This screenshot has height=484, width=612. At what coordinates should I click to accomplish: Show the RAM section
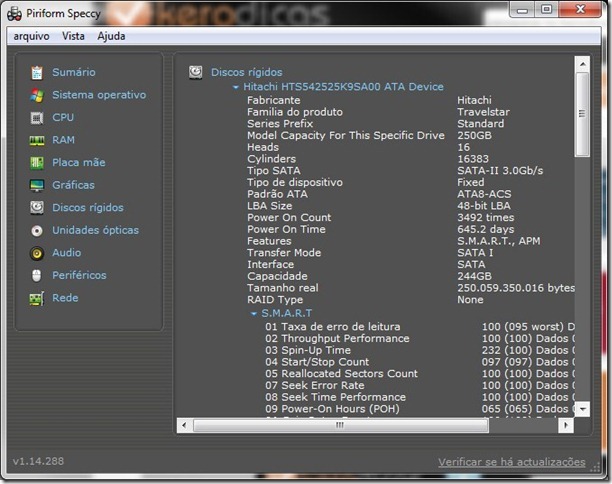coord(63,140)
